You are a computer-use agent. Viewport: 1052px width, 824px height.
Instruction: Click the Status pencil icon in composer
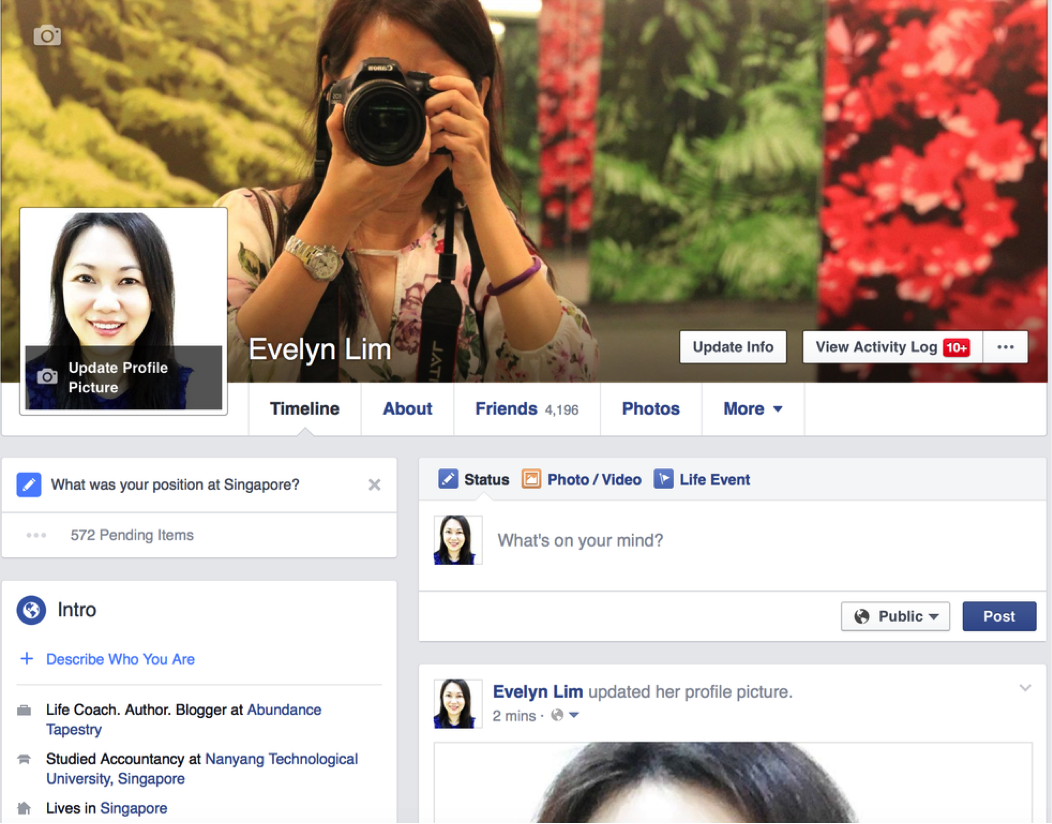[448, 479]
